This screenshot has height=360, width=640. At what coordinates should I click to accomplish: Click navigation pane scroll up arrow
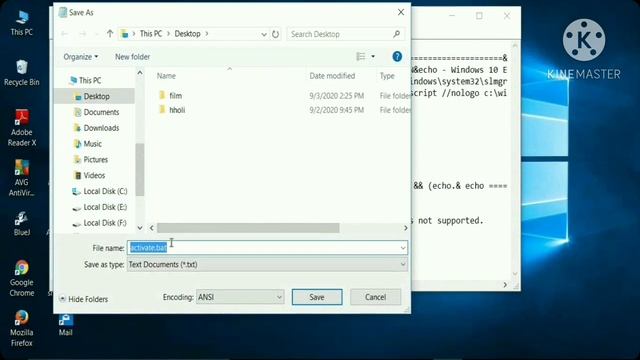tap(140, 73)
